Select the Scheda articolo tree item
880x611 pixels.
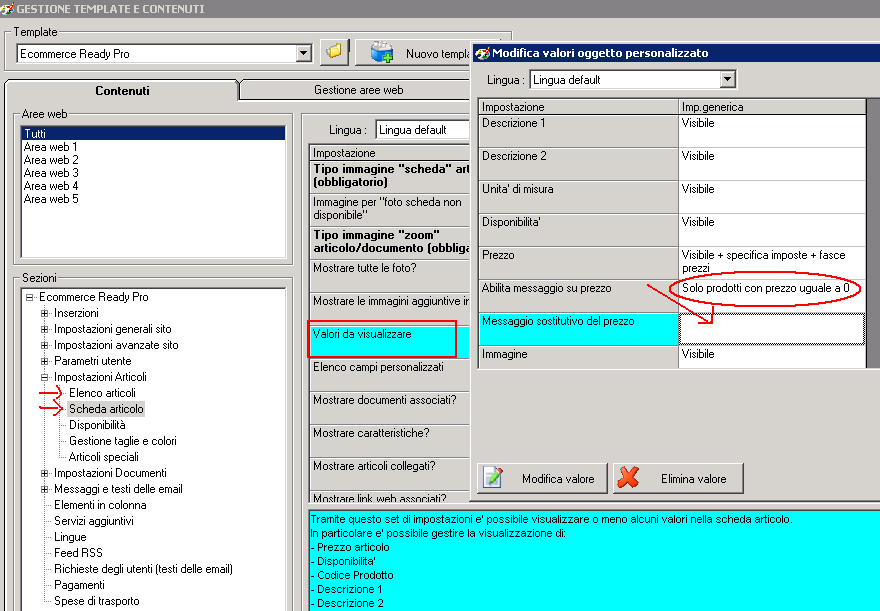pyautogui.click(x=106, y=409)
